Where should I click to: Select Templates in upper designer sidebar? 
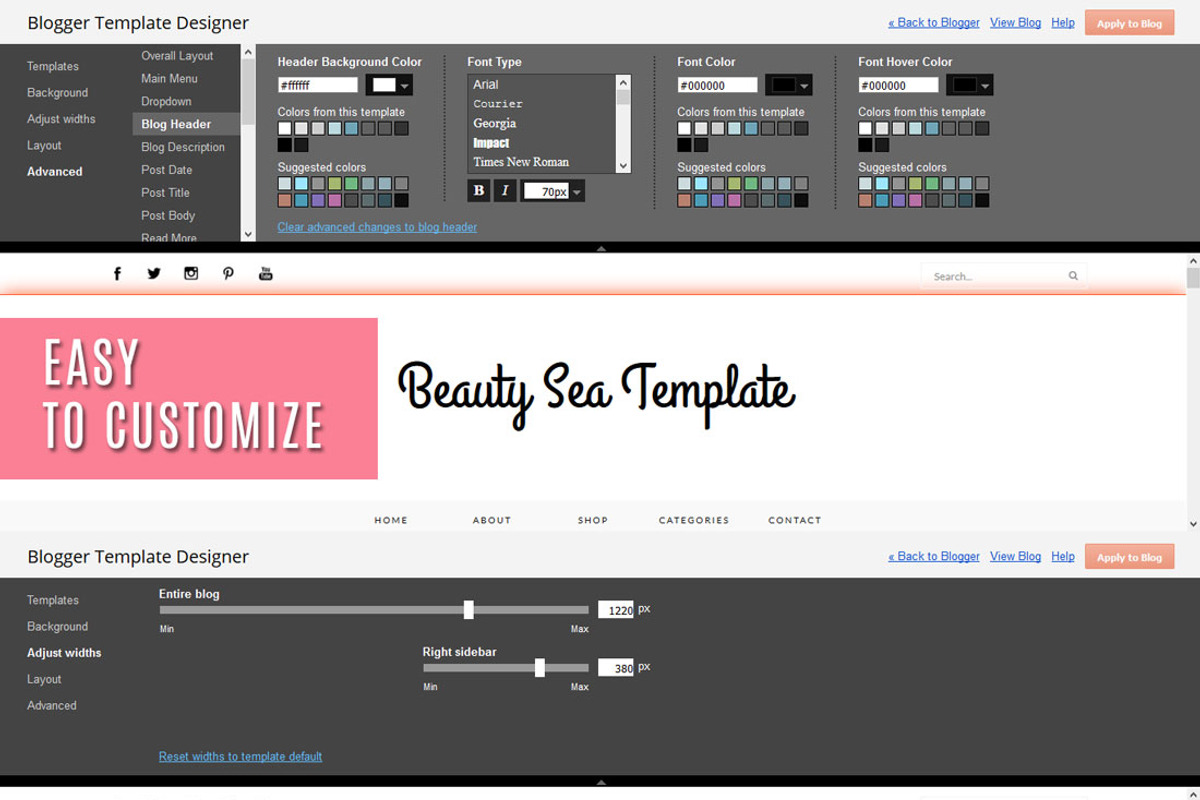tap(53, 66)
